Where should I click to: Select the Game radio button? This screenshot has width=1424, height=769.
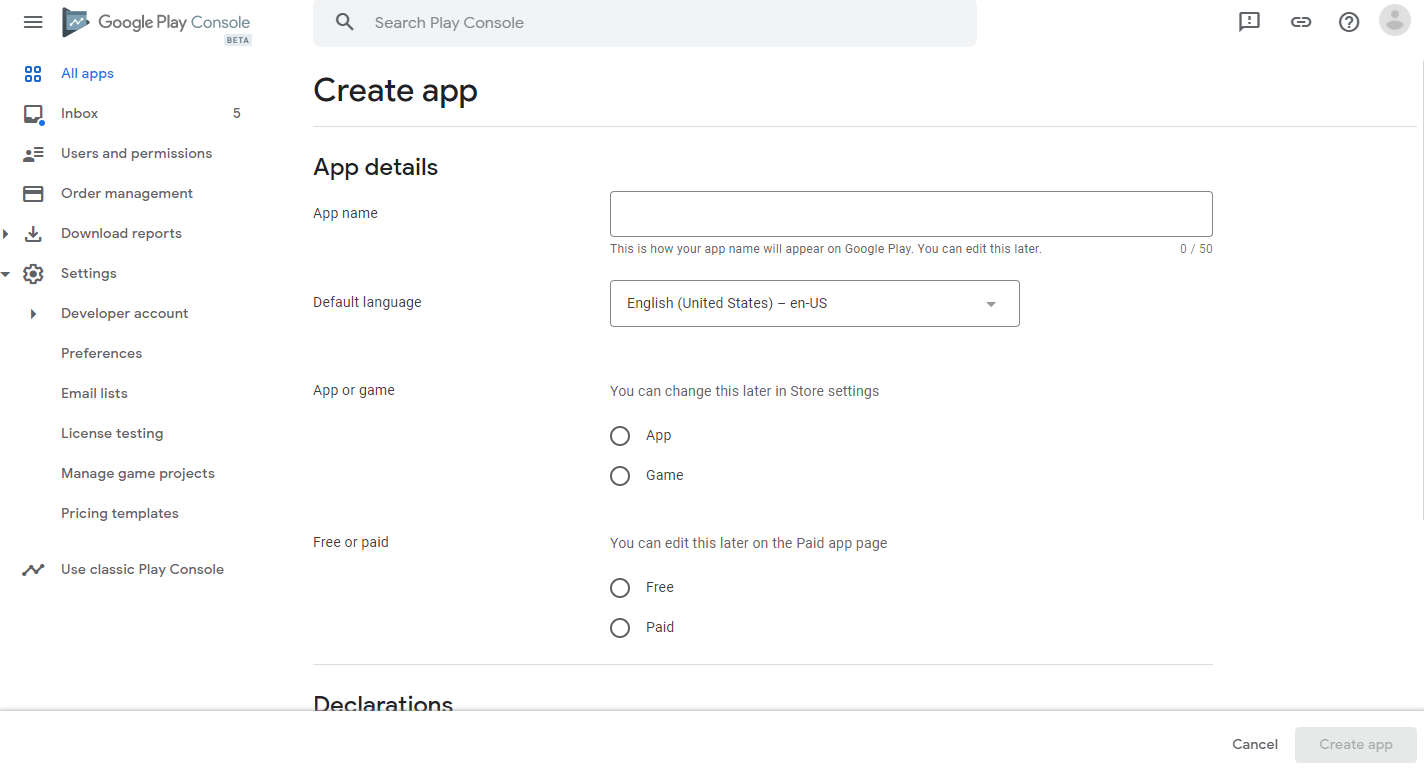coord(620,476)
